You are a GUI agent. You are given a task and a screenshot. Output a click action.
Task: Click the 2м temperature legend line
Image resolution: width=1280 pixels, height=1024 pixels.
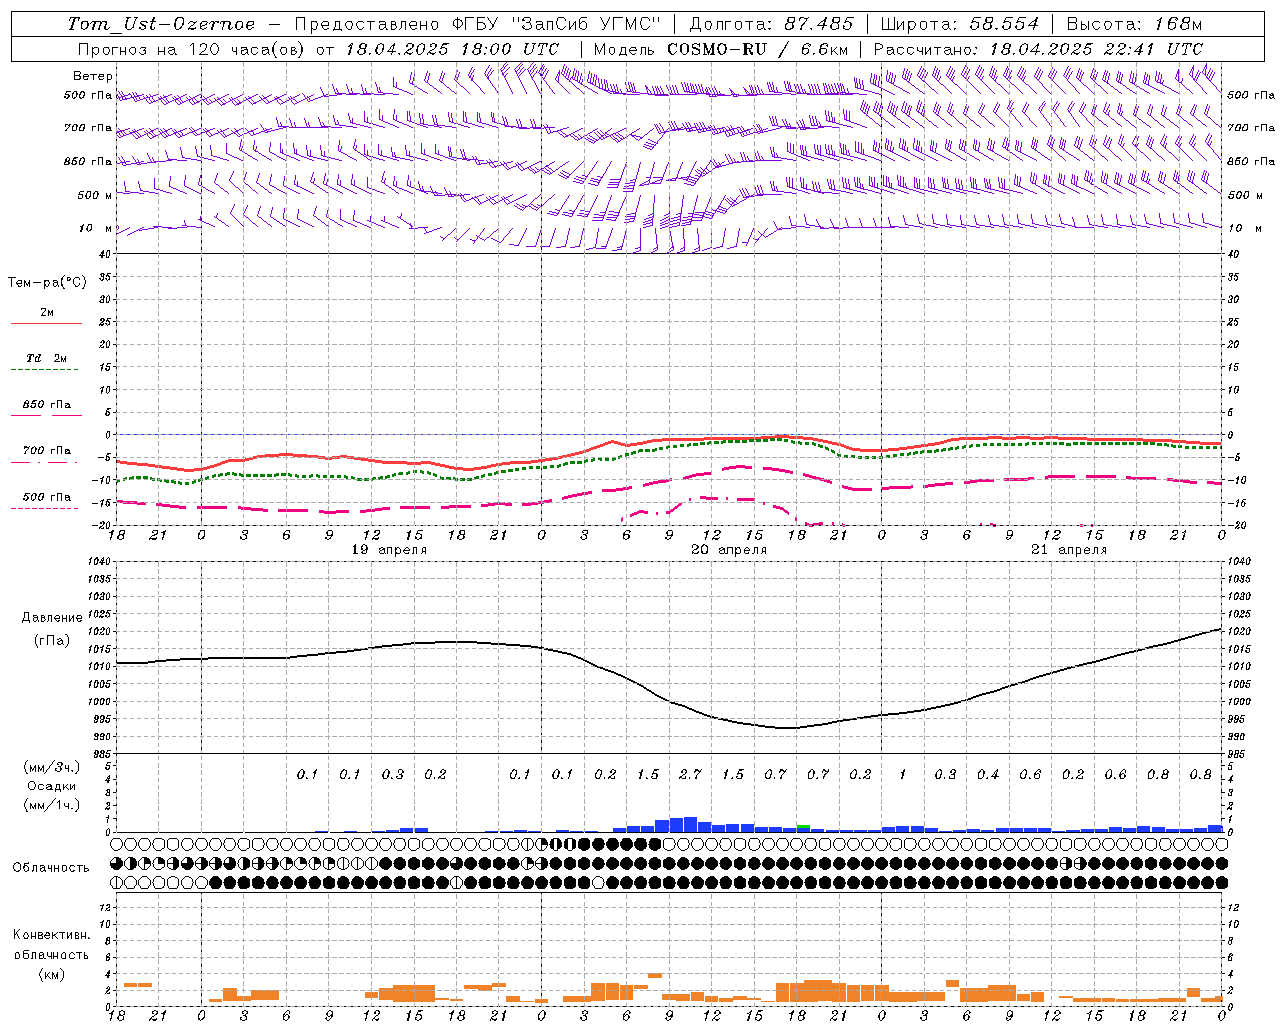coord(46,323)
